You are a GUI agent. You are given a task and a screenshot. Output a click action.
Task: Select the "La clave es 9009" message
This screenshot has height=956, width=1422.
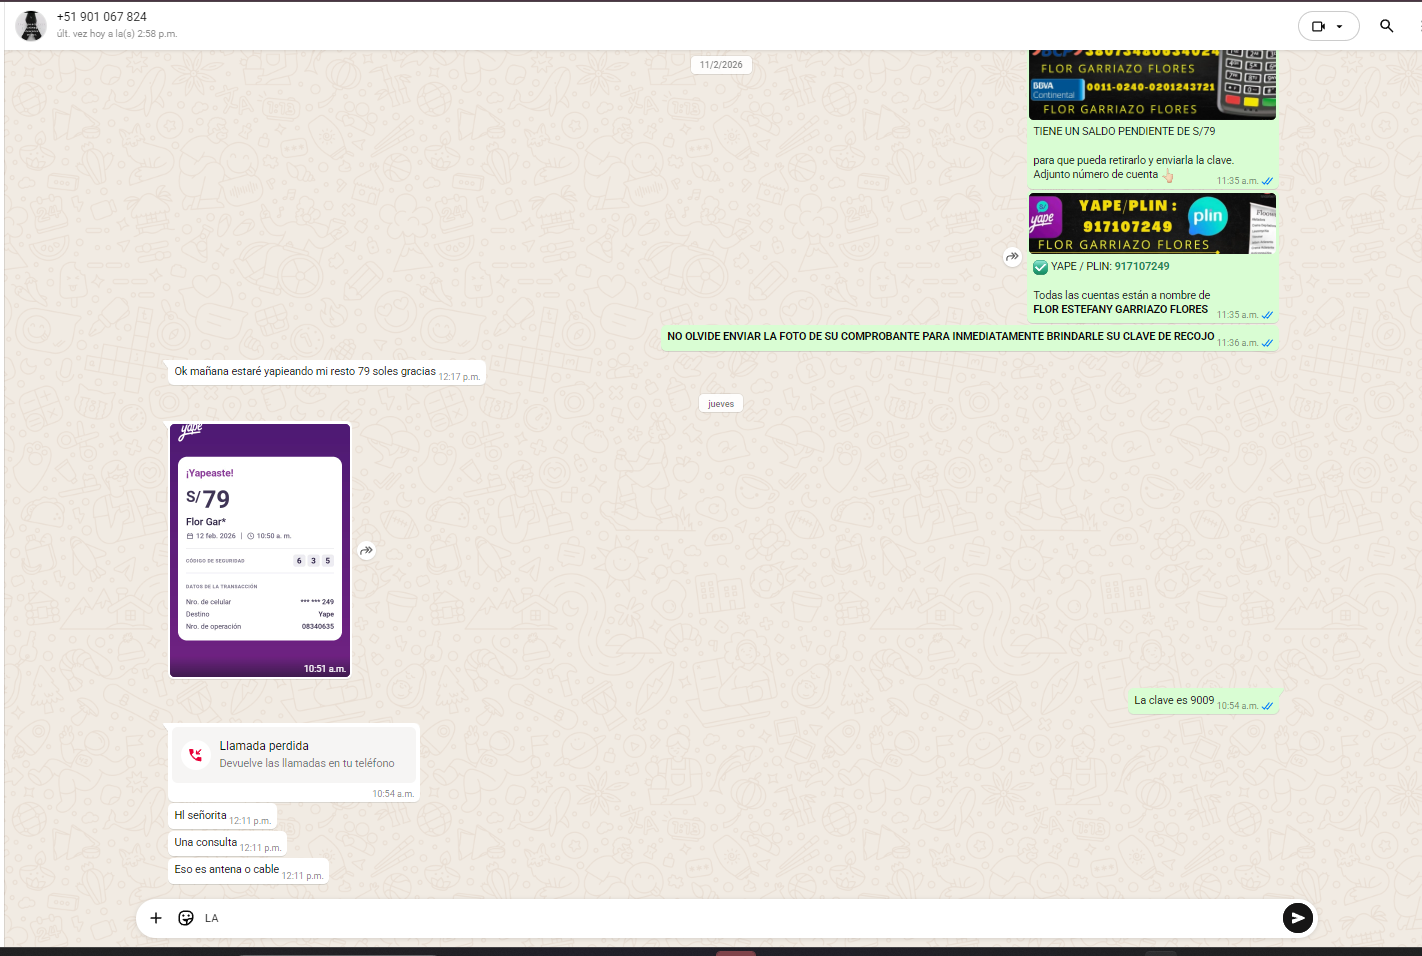tap(1174, 701)
